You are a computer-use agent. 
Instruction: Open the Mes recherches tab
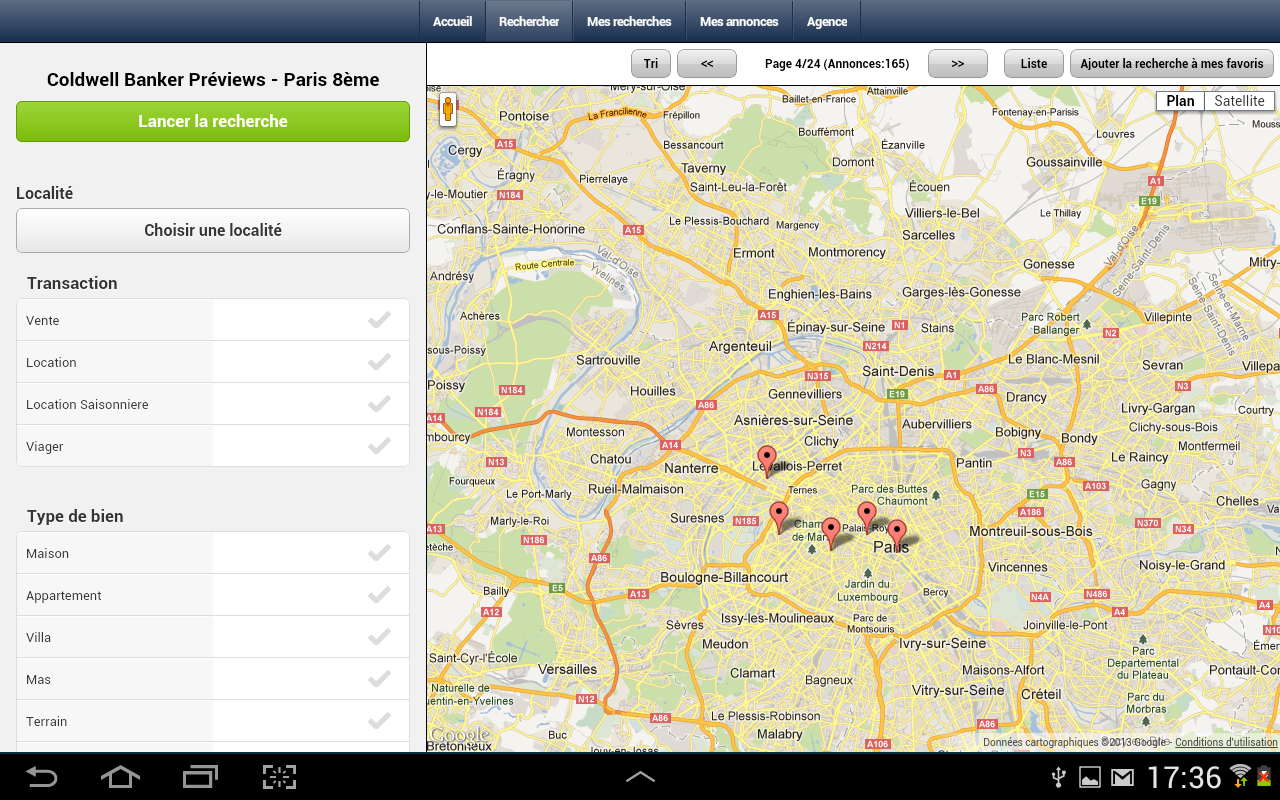point(629,21)
